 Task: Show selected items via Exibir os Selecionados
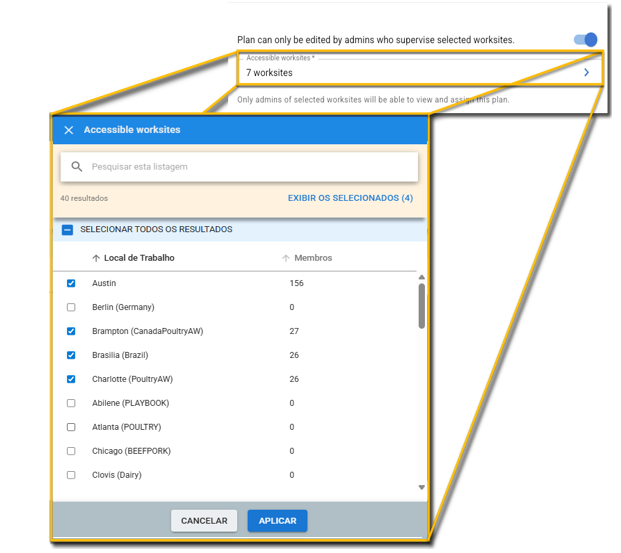click(350, 198)
